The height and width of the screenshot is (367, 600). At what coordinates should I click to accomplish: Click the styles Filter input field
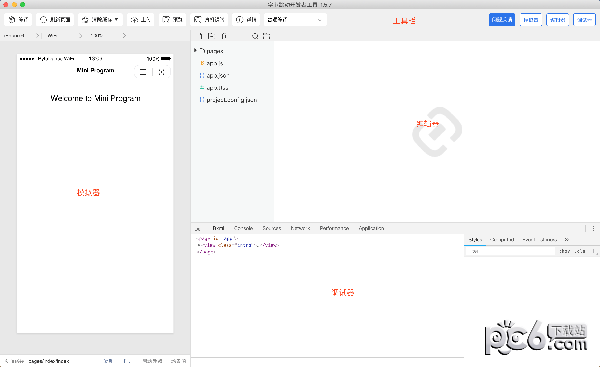(x=510, y=251)
